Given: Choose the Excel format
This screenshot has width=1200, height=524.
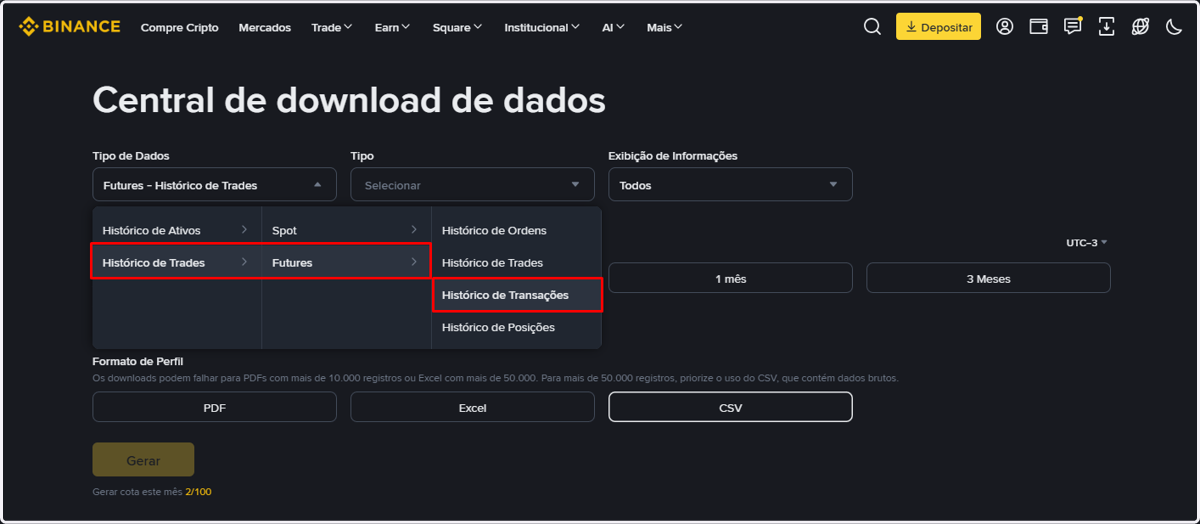Looking at the screenshot, I should pyautogui.click(x=472, y=407).
